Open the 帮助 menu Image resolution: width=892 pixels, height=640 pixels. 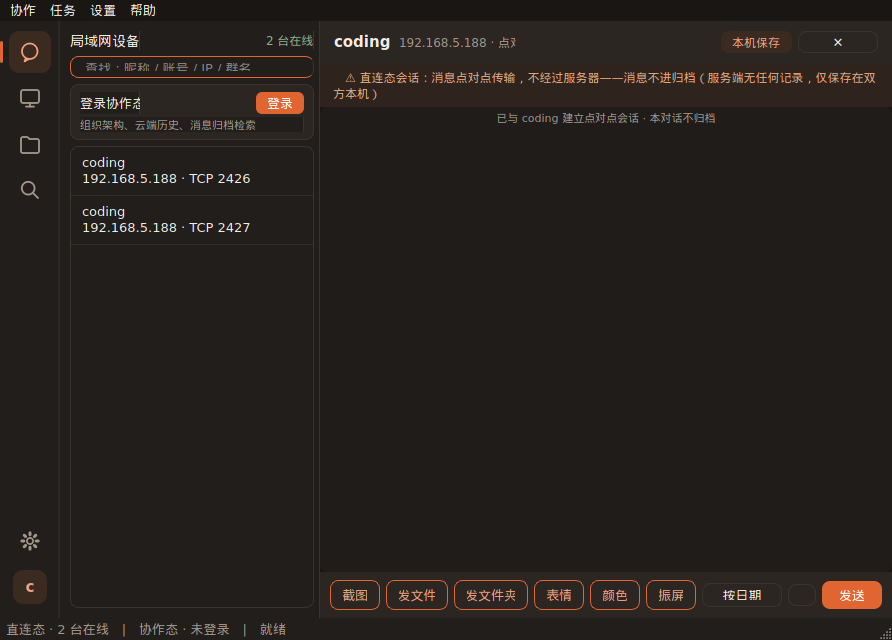(x=143, y=10)
